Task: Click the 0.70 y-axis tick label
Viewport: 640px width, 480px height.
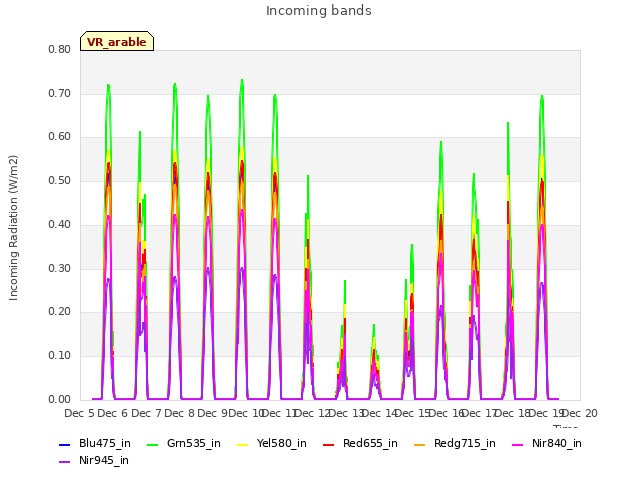Action: (60, 93)
